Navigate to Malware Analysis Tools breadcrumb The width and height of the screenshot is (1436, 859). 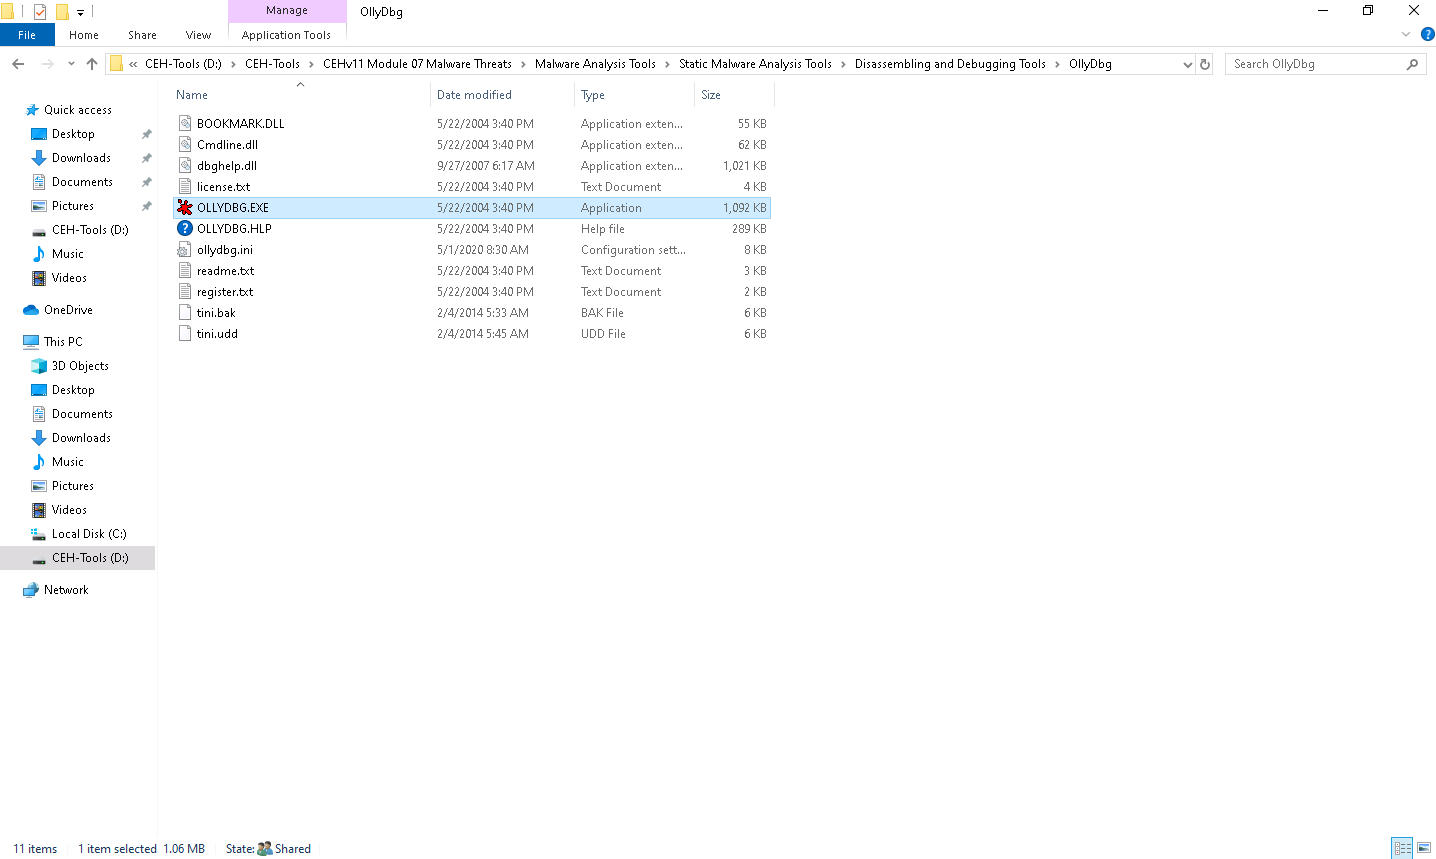click(595, 64)
